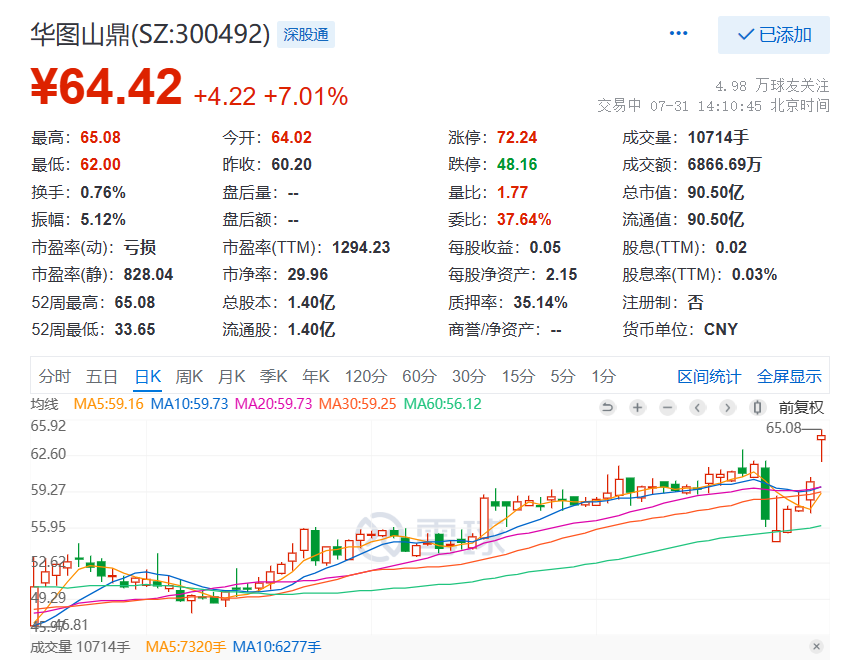Image resolution: width=850 pixels, height=660 pixels.
Task: Show the 120分 chart tab
Action: (366, 376)
